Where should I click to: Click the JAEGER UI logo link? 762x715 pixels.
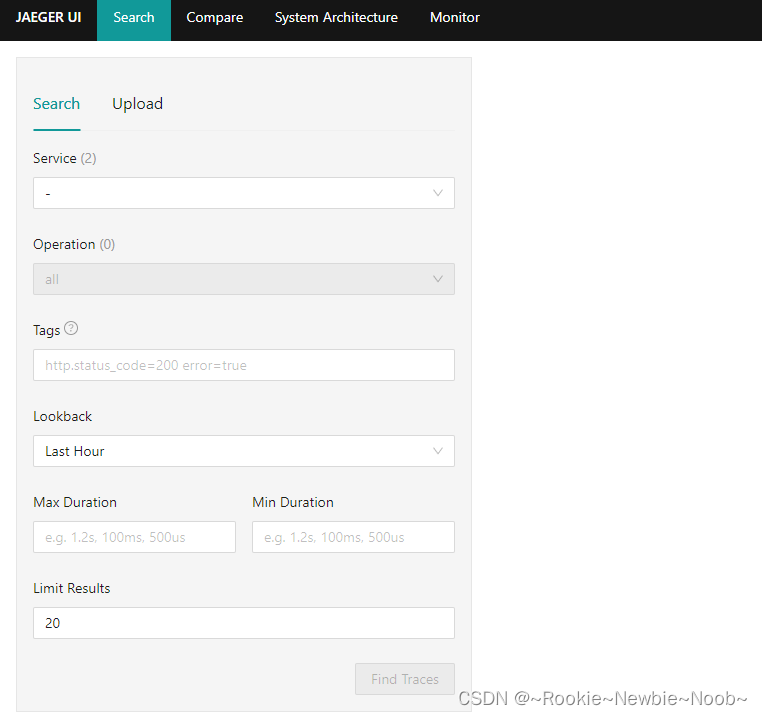click(x=48, y=17)
